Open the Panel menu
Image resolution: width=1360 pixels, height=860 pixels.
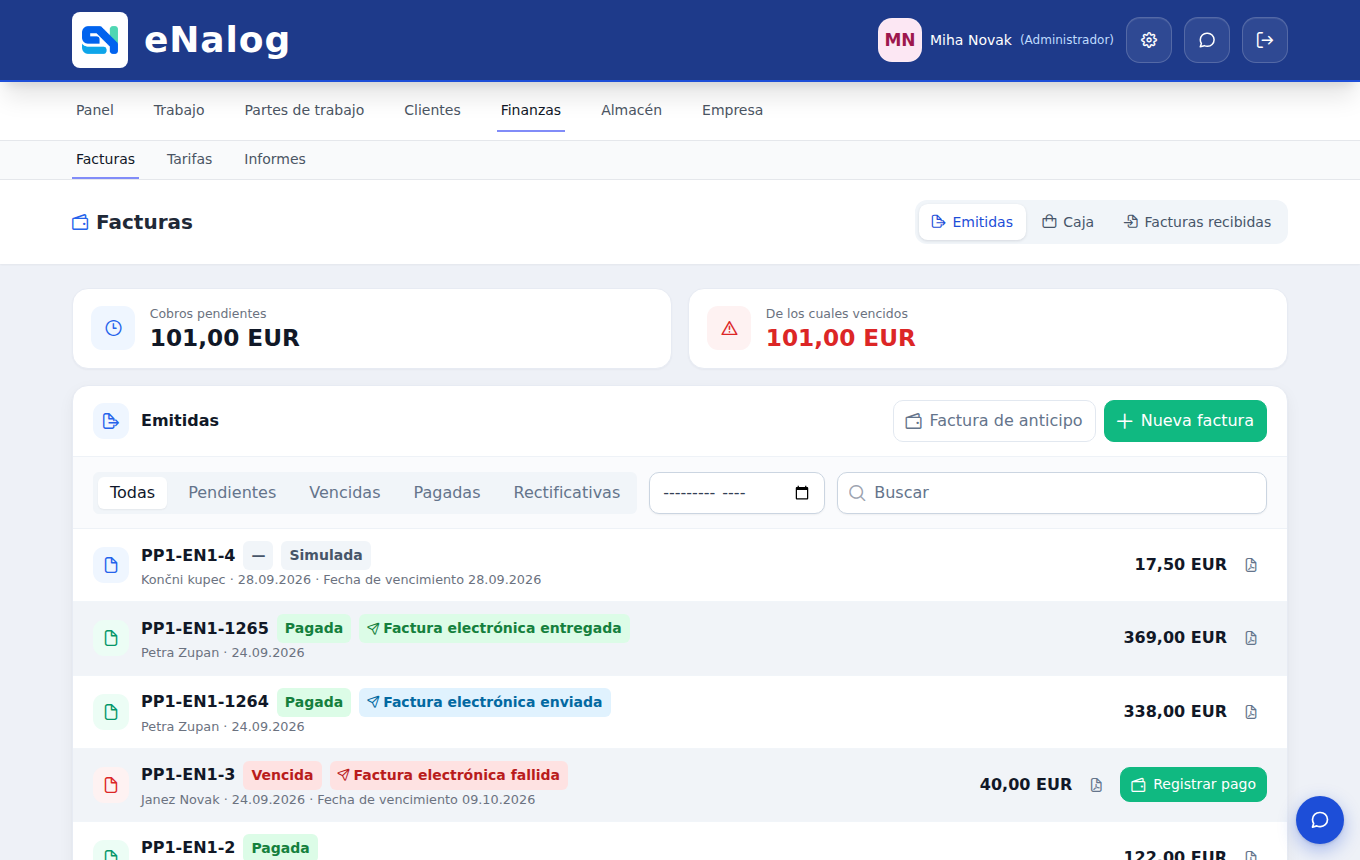pos(95,110)
